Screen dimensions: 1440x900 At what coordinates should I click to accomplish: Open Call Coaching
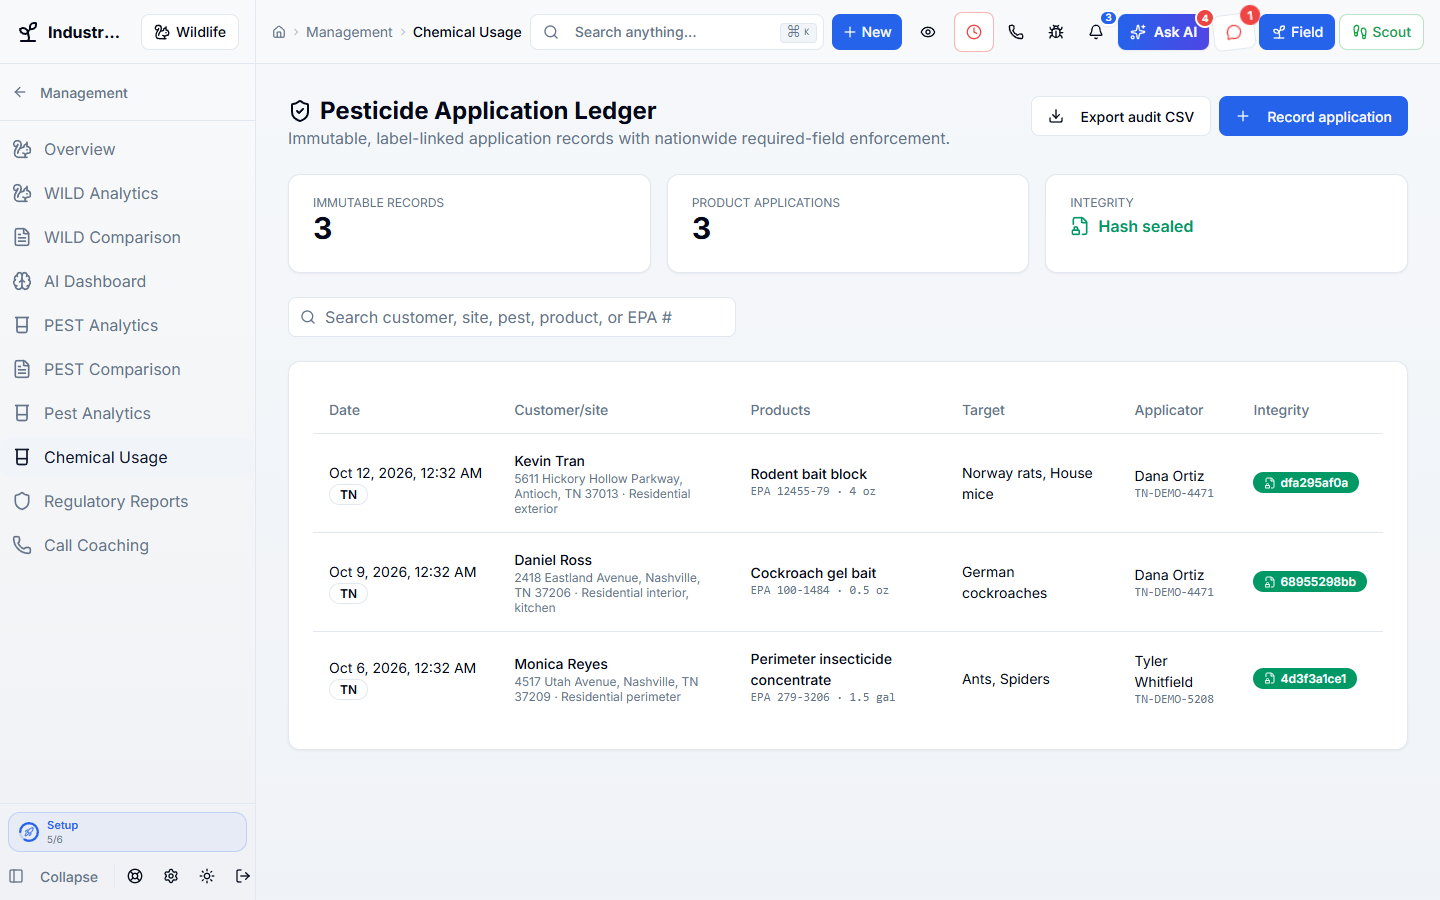tap(128, 545)
